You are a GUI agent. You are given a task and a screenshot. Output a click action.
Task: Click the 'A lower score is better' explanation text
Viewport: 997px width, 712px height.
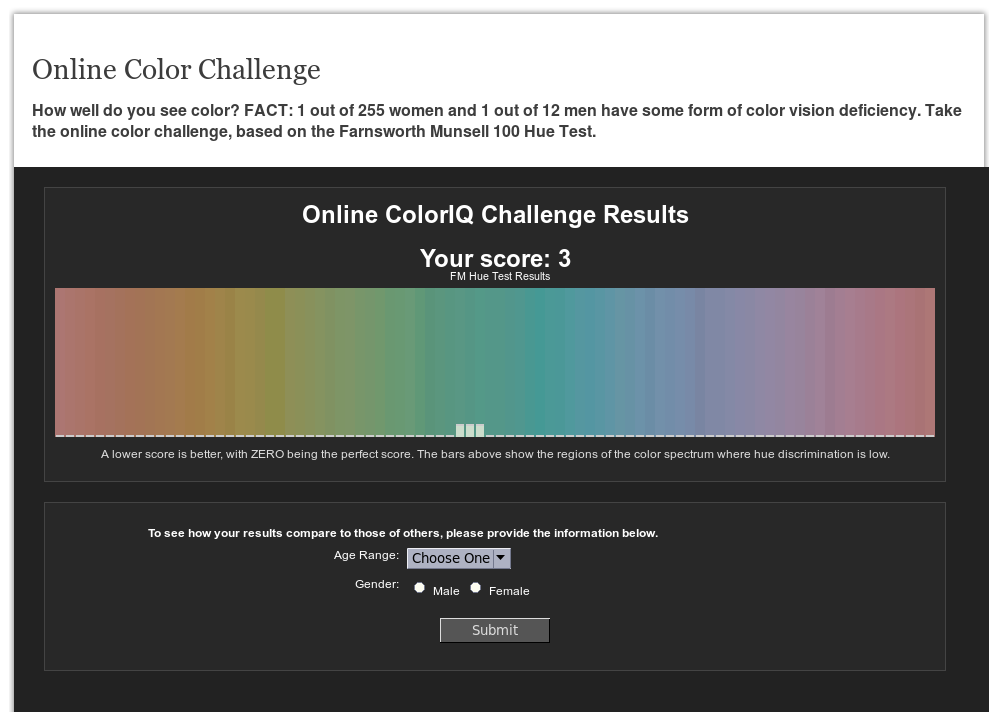[495, 454]
